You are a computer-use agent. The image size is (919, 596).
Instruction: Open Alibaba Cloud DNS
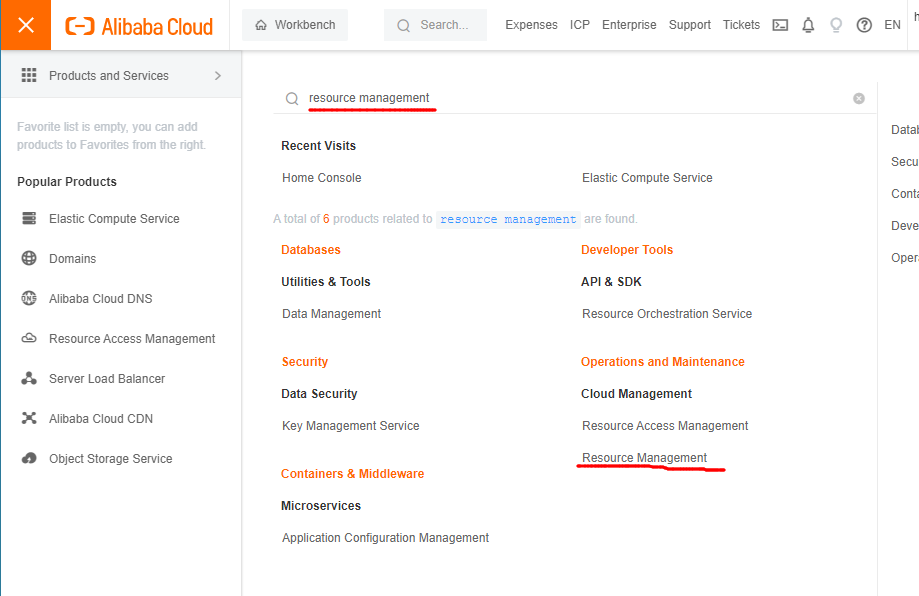(100, 298)
